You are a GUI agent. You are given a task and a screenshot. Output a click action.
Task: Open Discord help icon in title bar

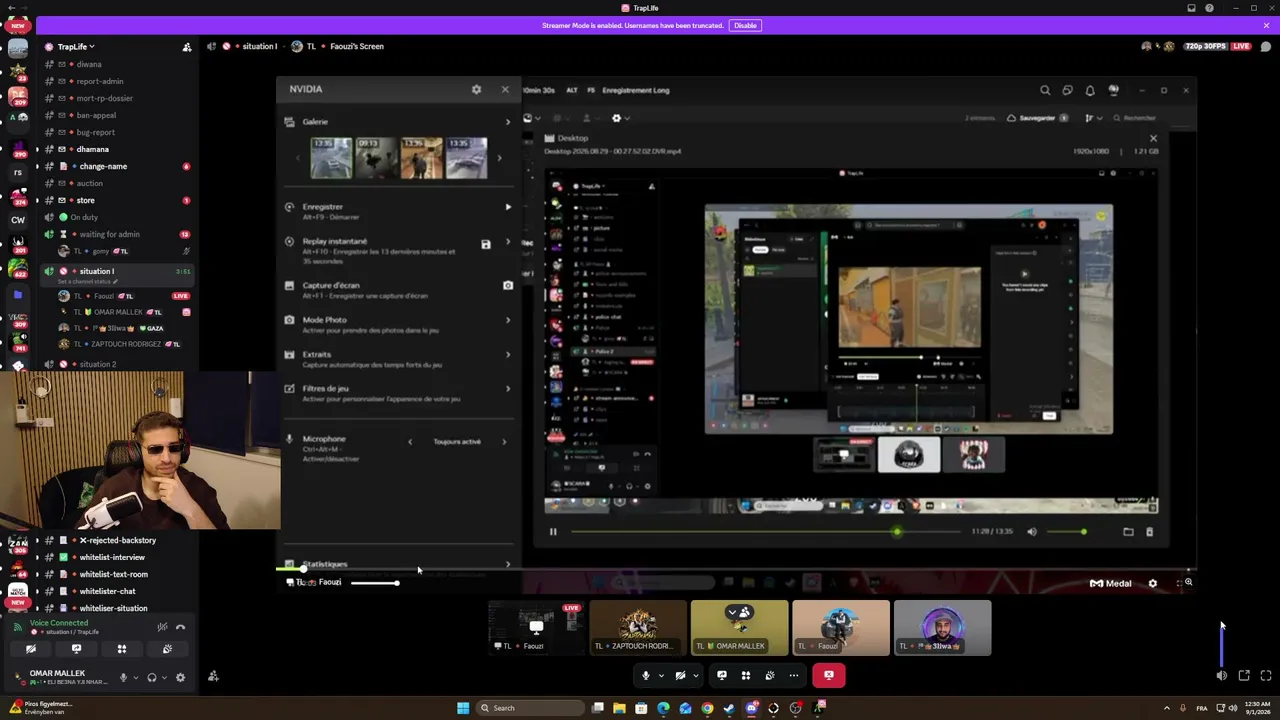[x=1209, y=8]
